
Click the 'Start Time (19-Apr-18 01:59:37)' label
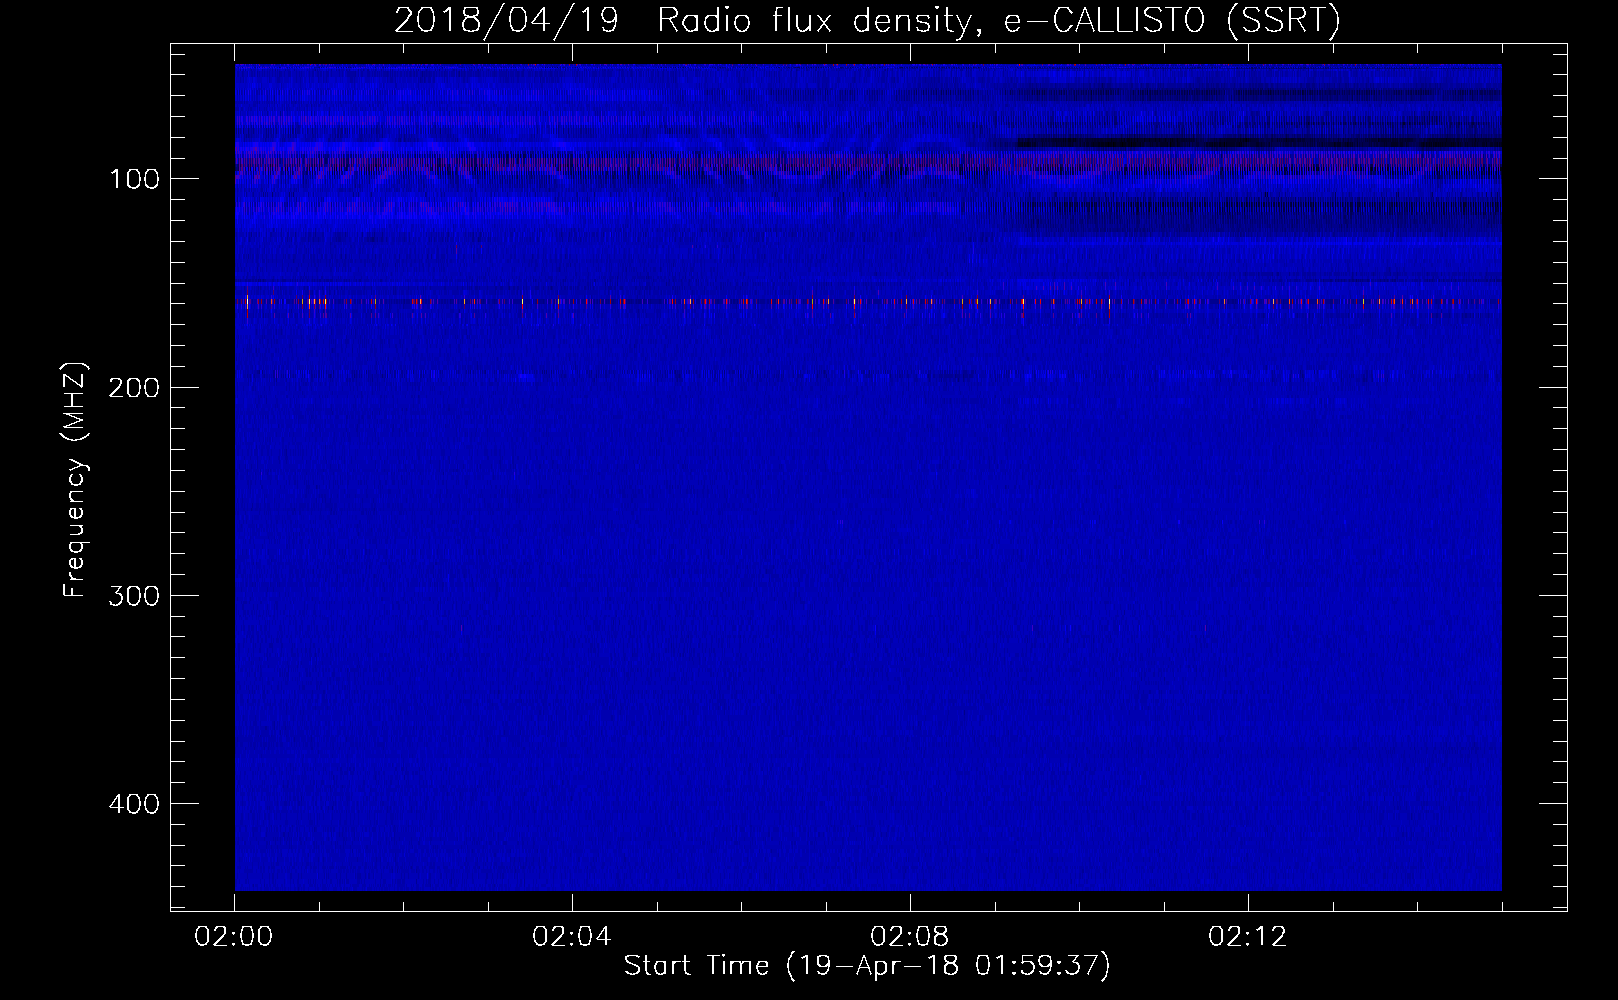(867, 966)
